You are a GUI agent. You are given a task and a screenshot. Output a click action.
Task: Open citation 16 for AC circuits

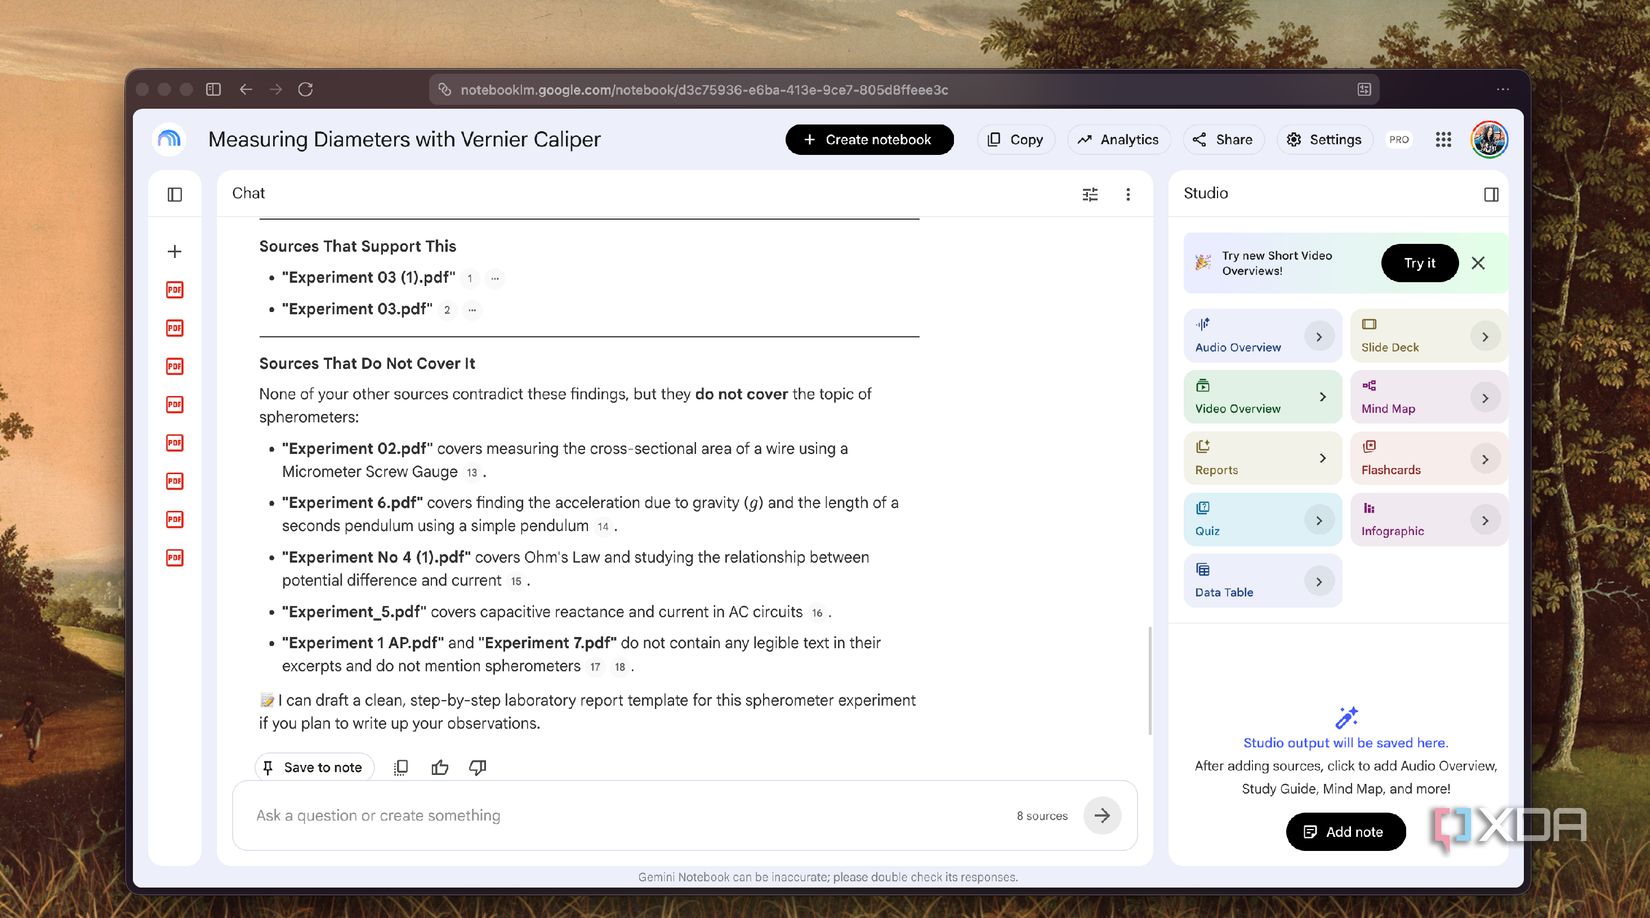(817, 613)
